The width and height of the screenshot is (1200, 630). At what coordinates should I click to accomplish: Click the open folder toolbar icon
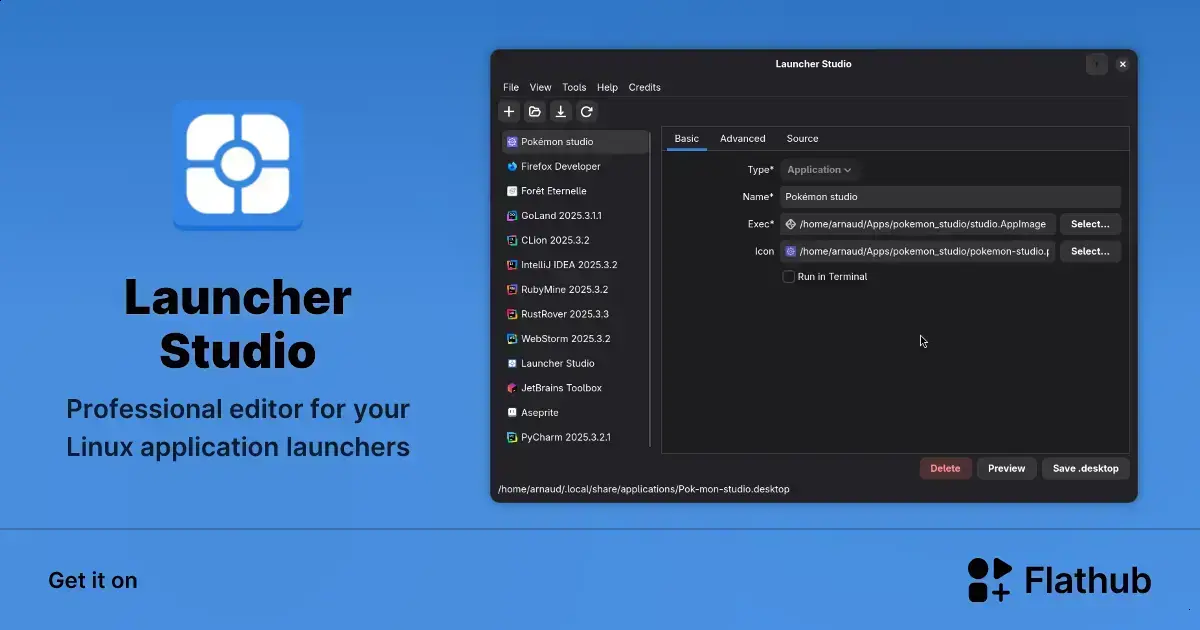coord(535,112)
